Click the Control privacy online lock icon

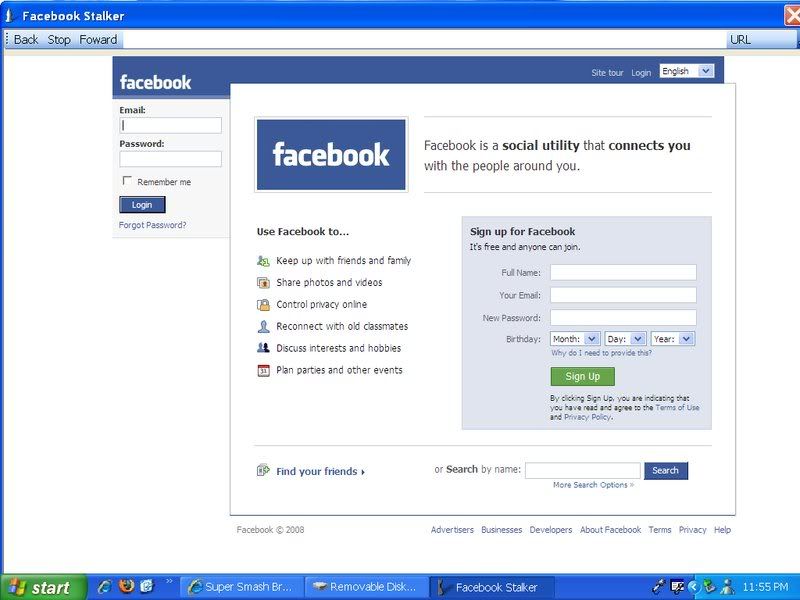click(263, 305)
